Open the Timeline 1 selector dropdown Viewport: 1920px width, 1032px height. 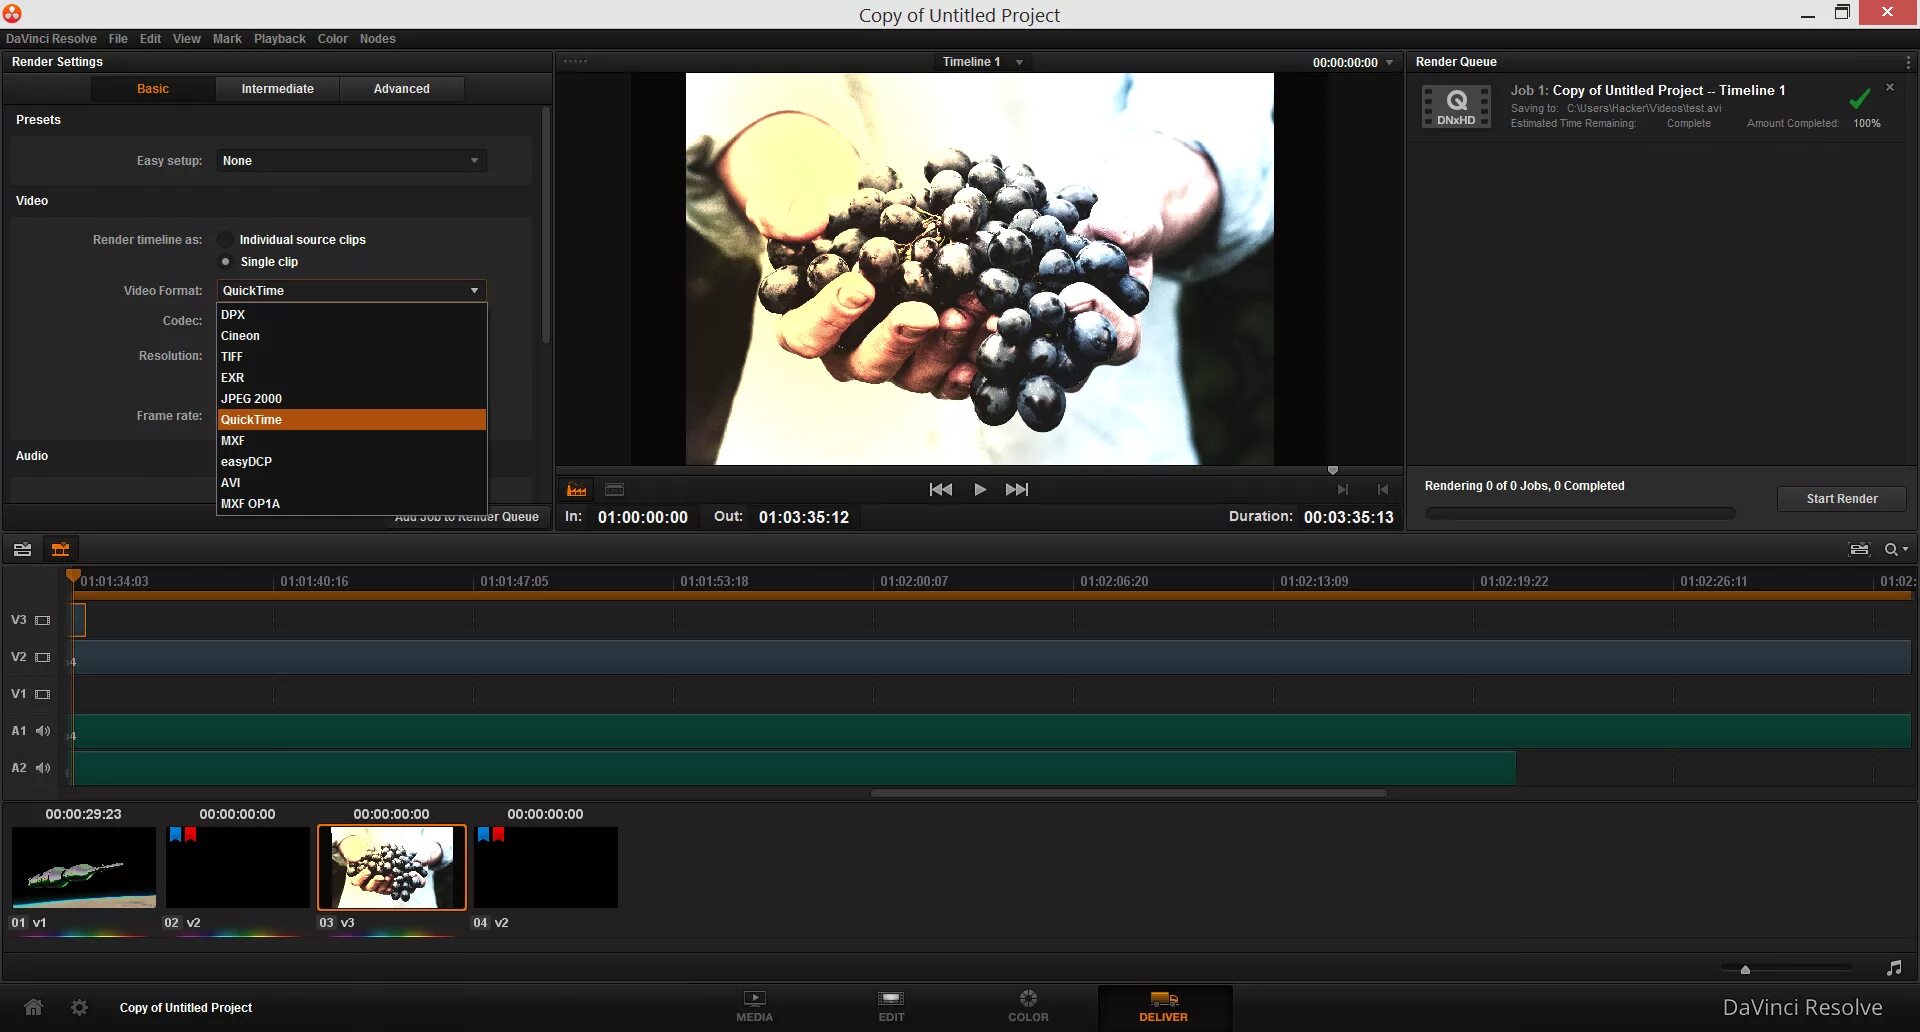click(983, 62)
